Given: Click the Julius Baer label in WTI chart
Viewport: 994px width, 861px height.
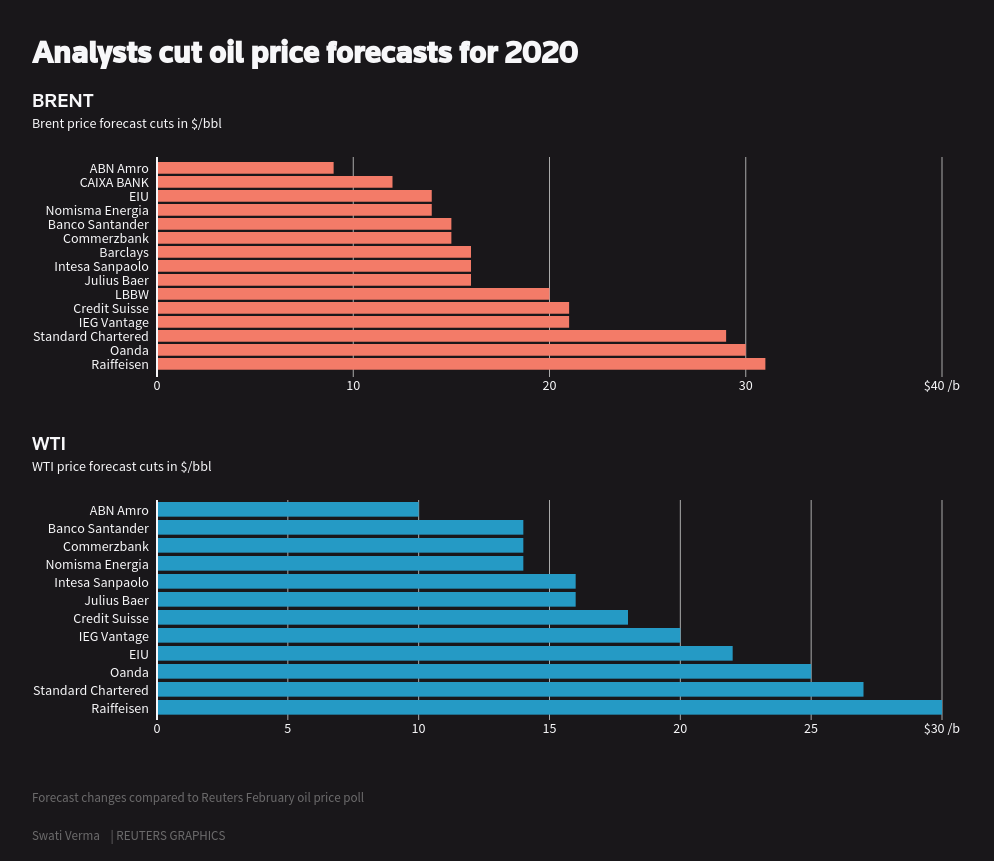Looking at the screenshot, I should pos(116,601).
